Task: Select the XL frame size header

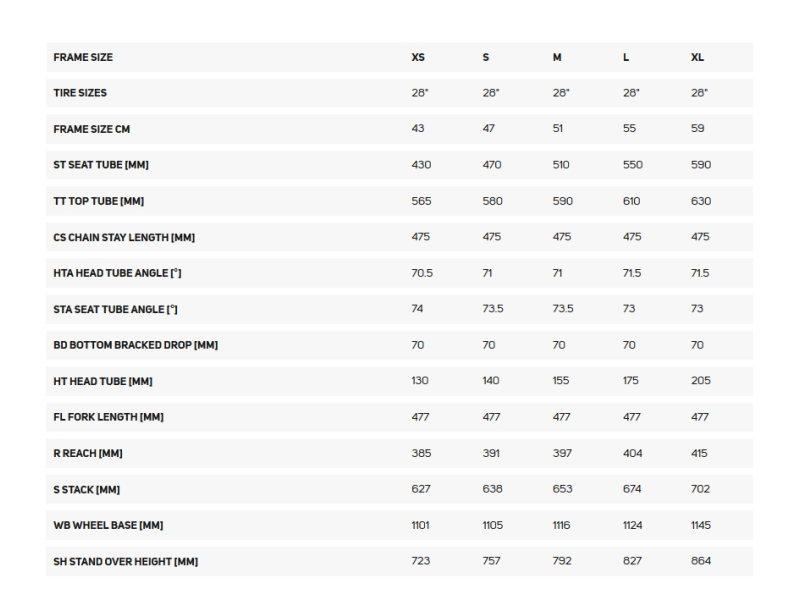Action: tap(697, 57)
